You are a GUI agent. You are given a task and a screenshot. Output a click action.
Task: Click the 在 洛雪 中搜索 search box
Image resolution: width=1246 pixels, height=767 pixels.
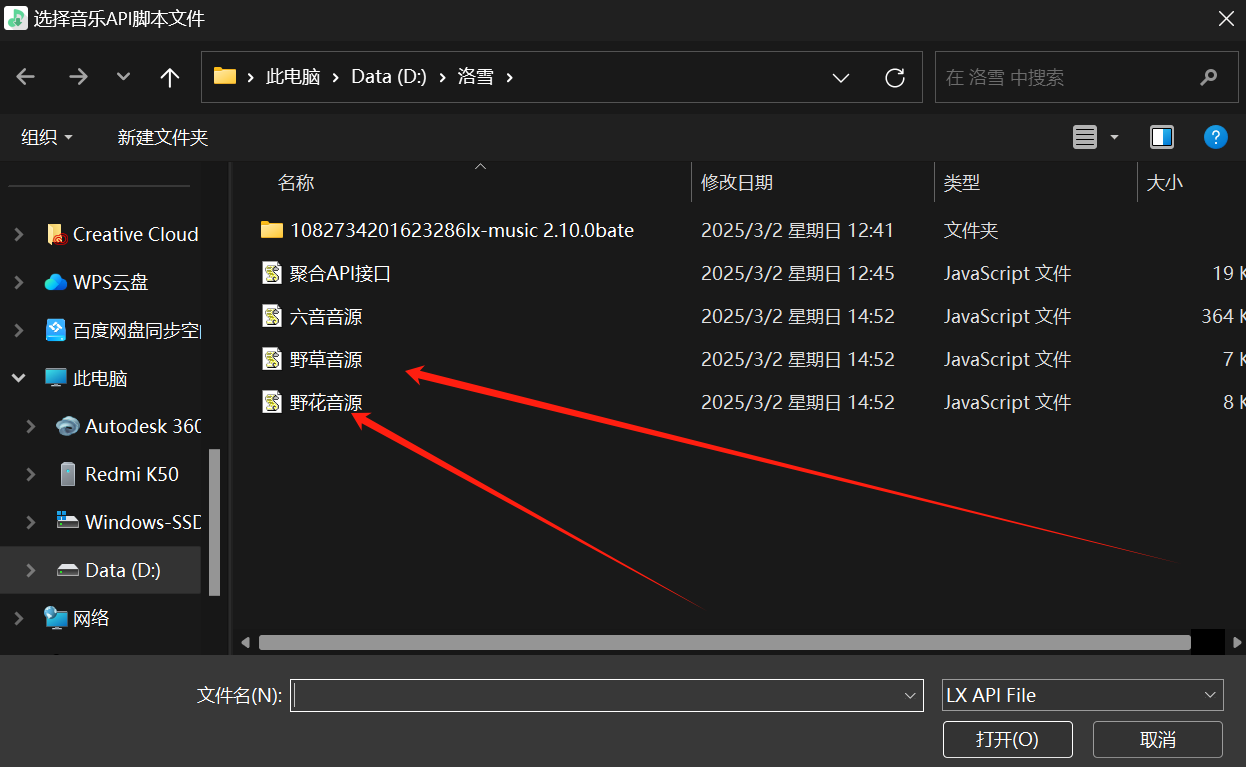tap(1086, 77)
